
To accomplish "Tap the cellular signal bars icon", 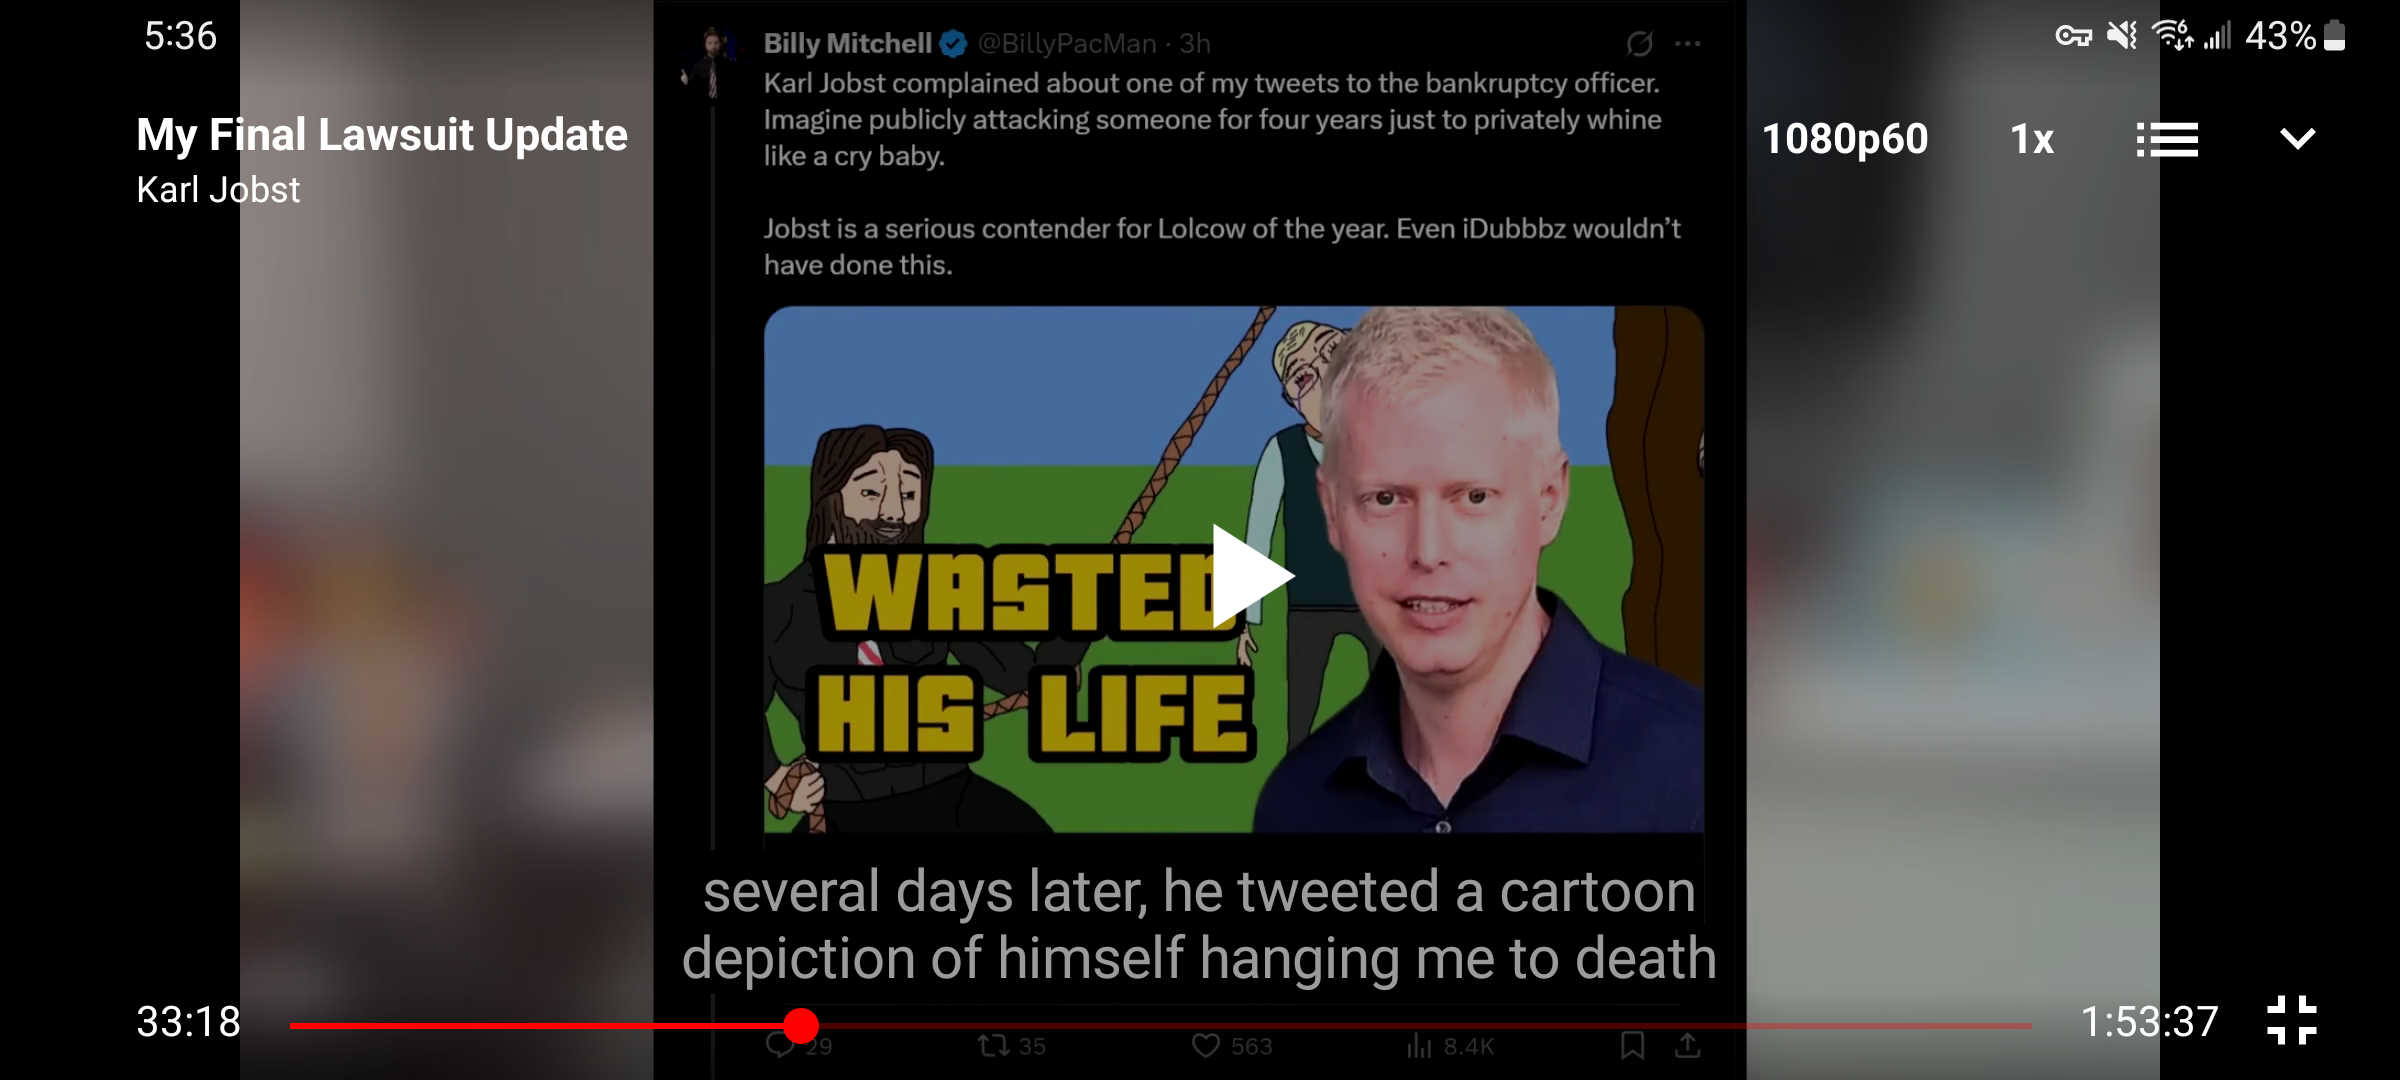I will [2217, 36].
